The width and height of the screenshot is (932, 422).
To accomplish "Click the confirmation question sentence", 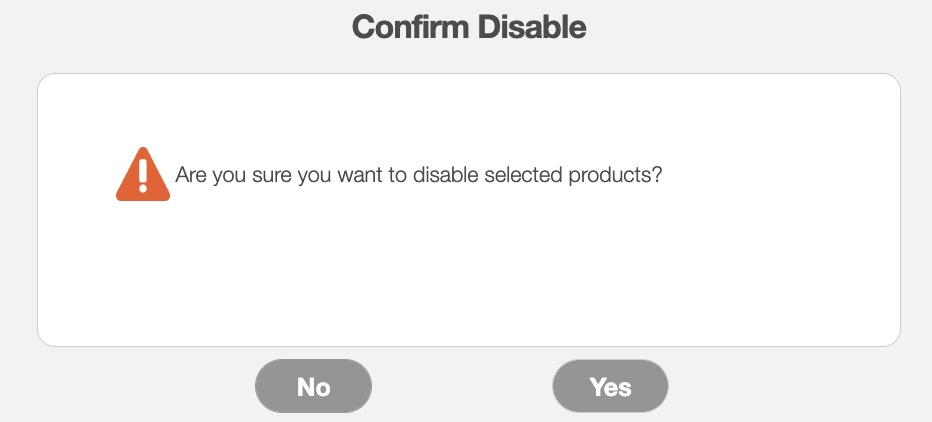I will pos(418,175).
